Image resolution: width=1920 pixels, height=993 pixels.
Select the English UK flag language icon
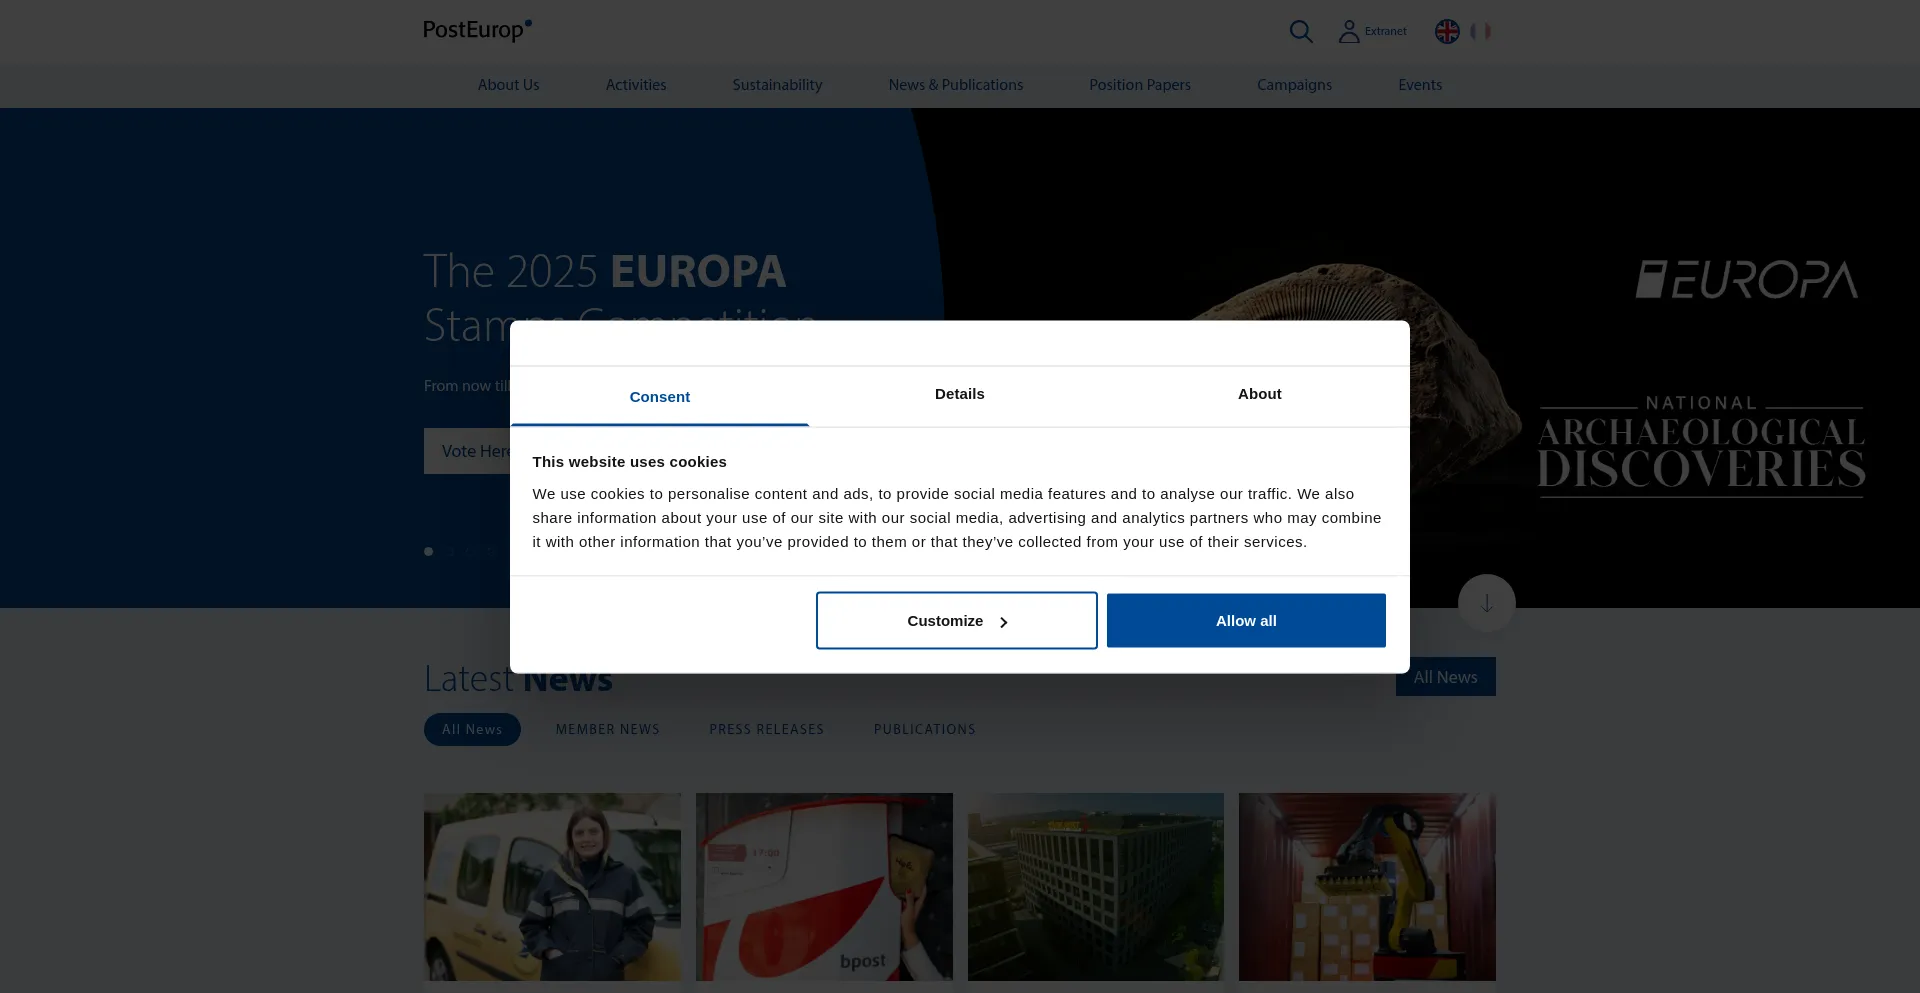tap(1447, 31)
